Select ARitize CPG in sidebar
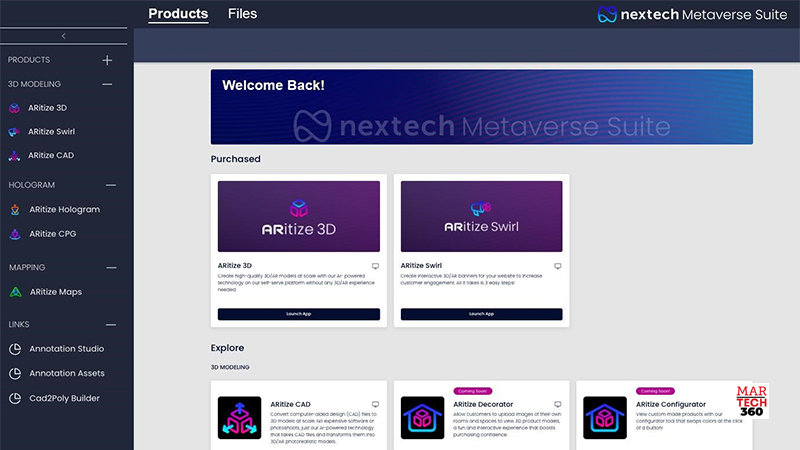 [53, 234]
